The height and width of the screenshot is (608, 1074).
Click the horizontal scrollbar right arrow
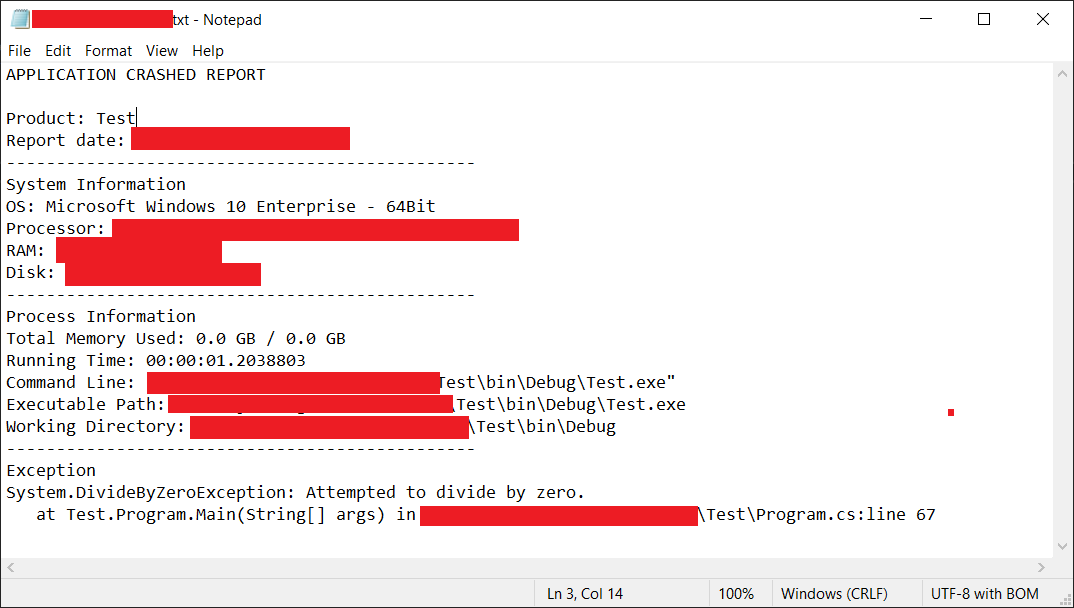pos(1041,568)
